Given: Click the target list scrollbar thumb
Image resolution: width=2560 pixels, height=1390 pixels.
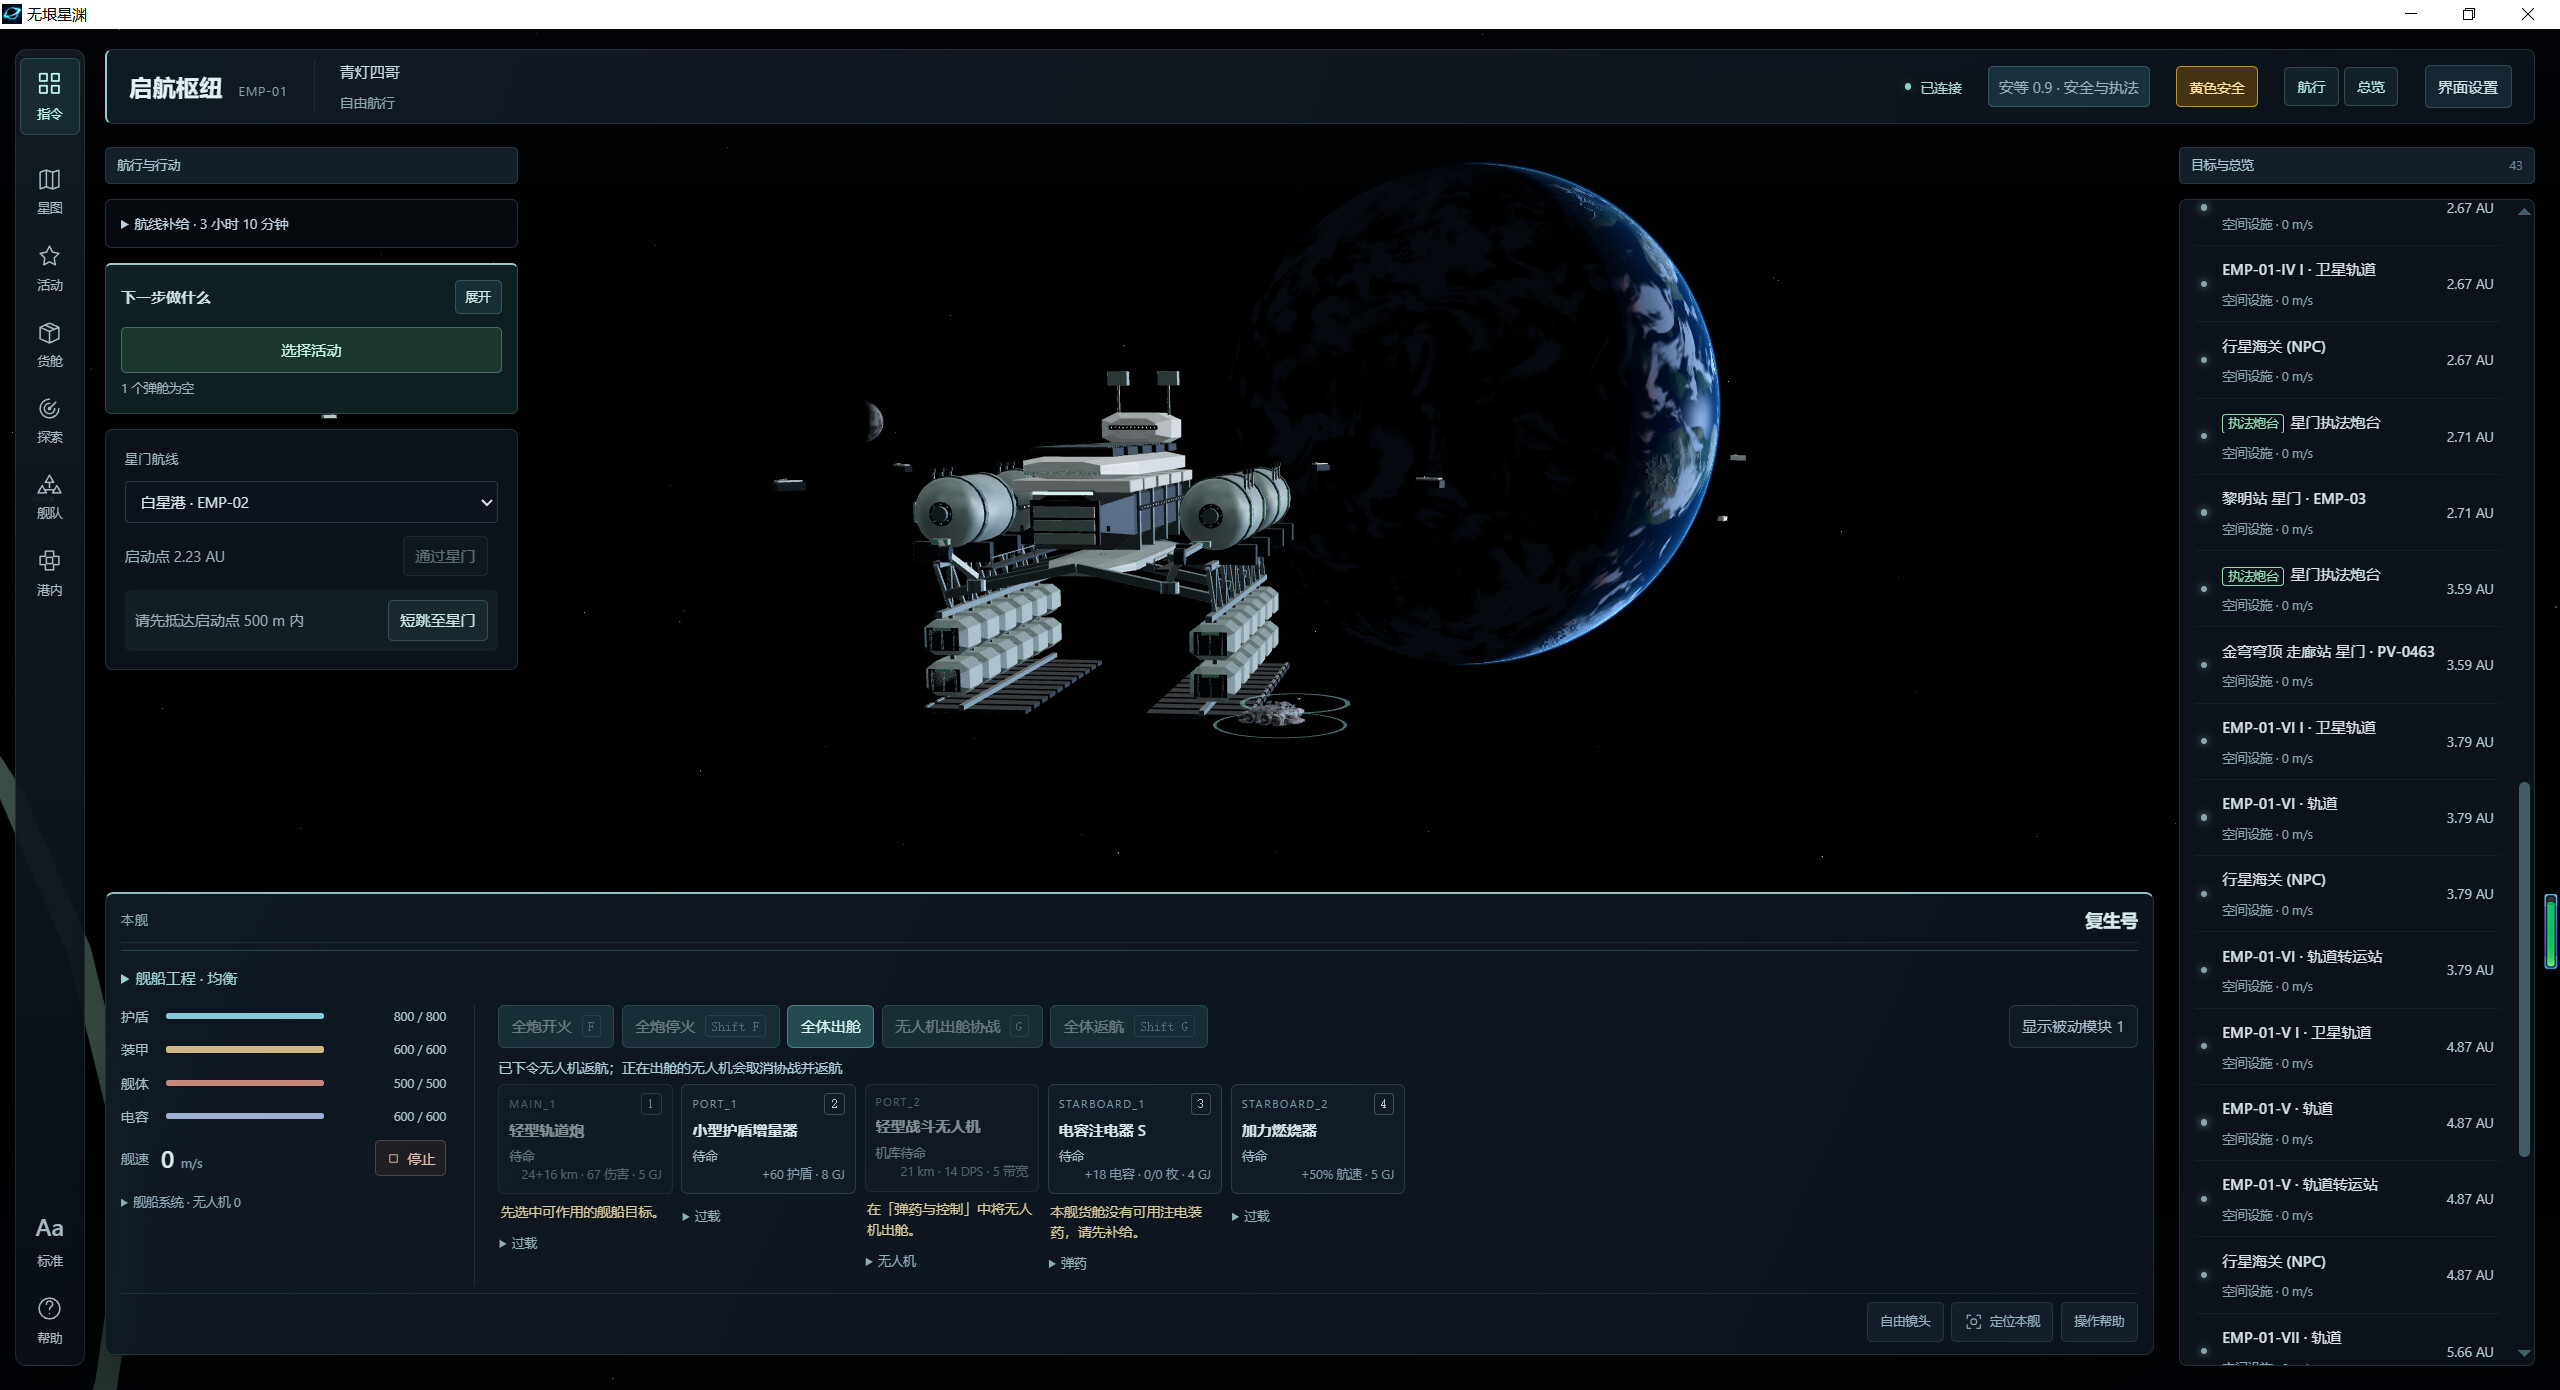Looking at the screenshot, I should [2524, 968].
